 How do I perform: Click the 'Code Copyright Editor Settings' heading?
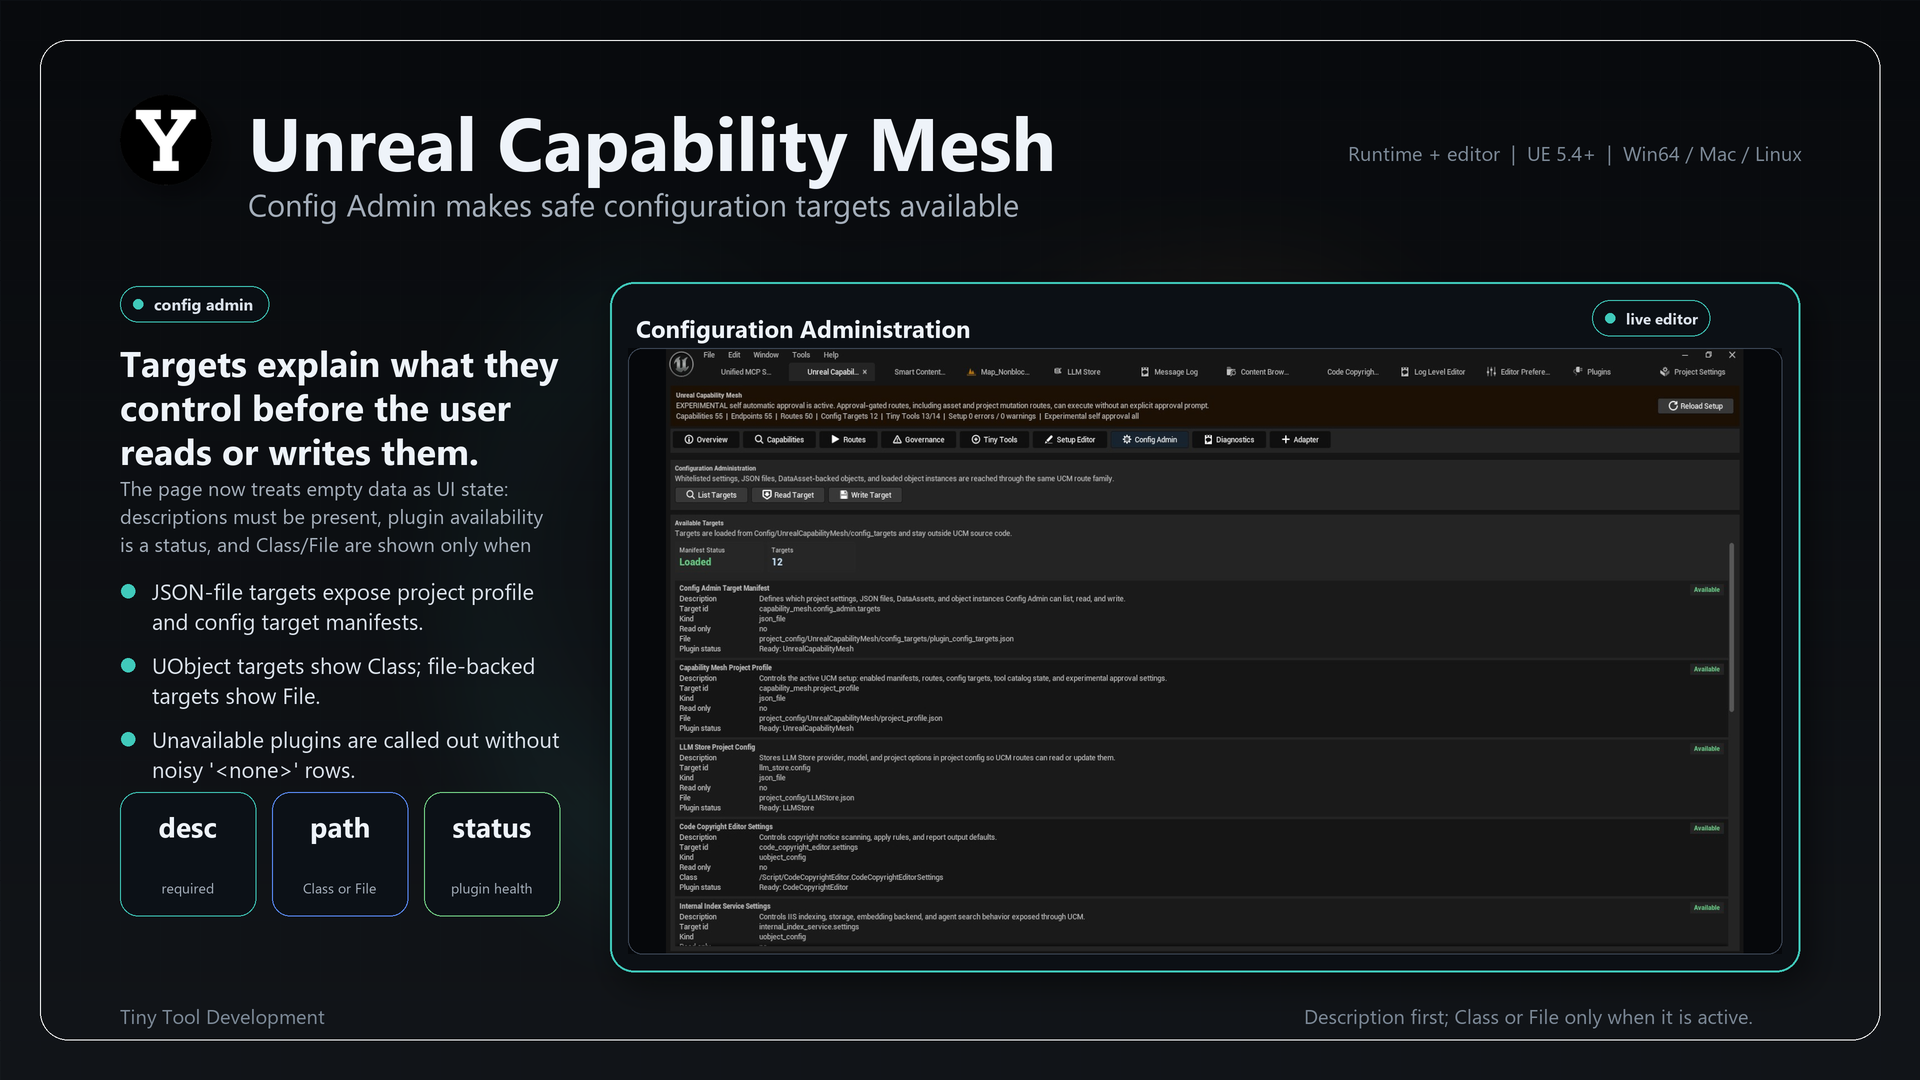pyautogui.click(x=726, y=827)
